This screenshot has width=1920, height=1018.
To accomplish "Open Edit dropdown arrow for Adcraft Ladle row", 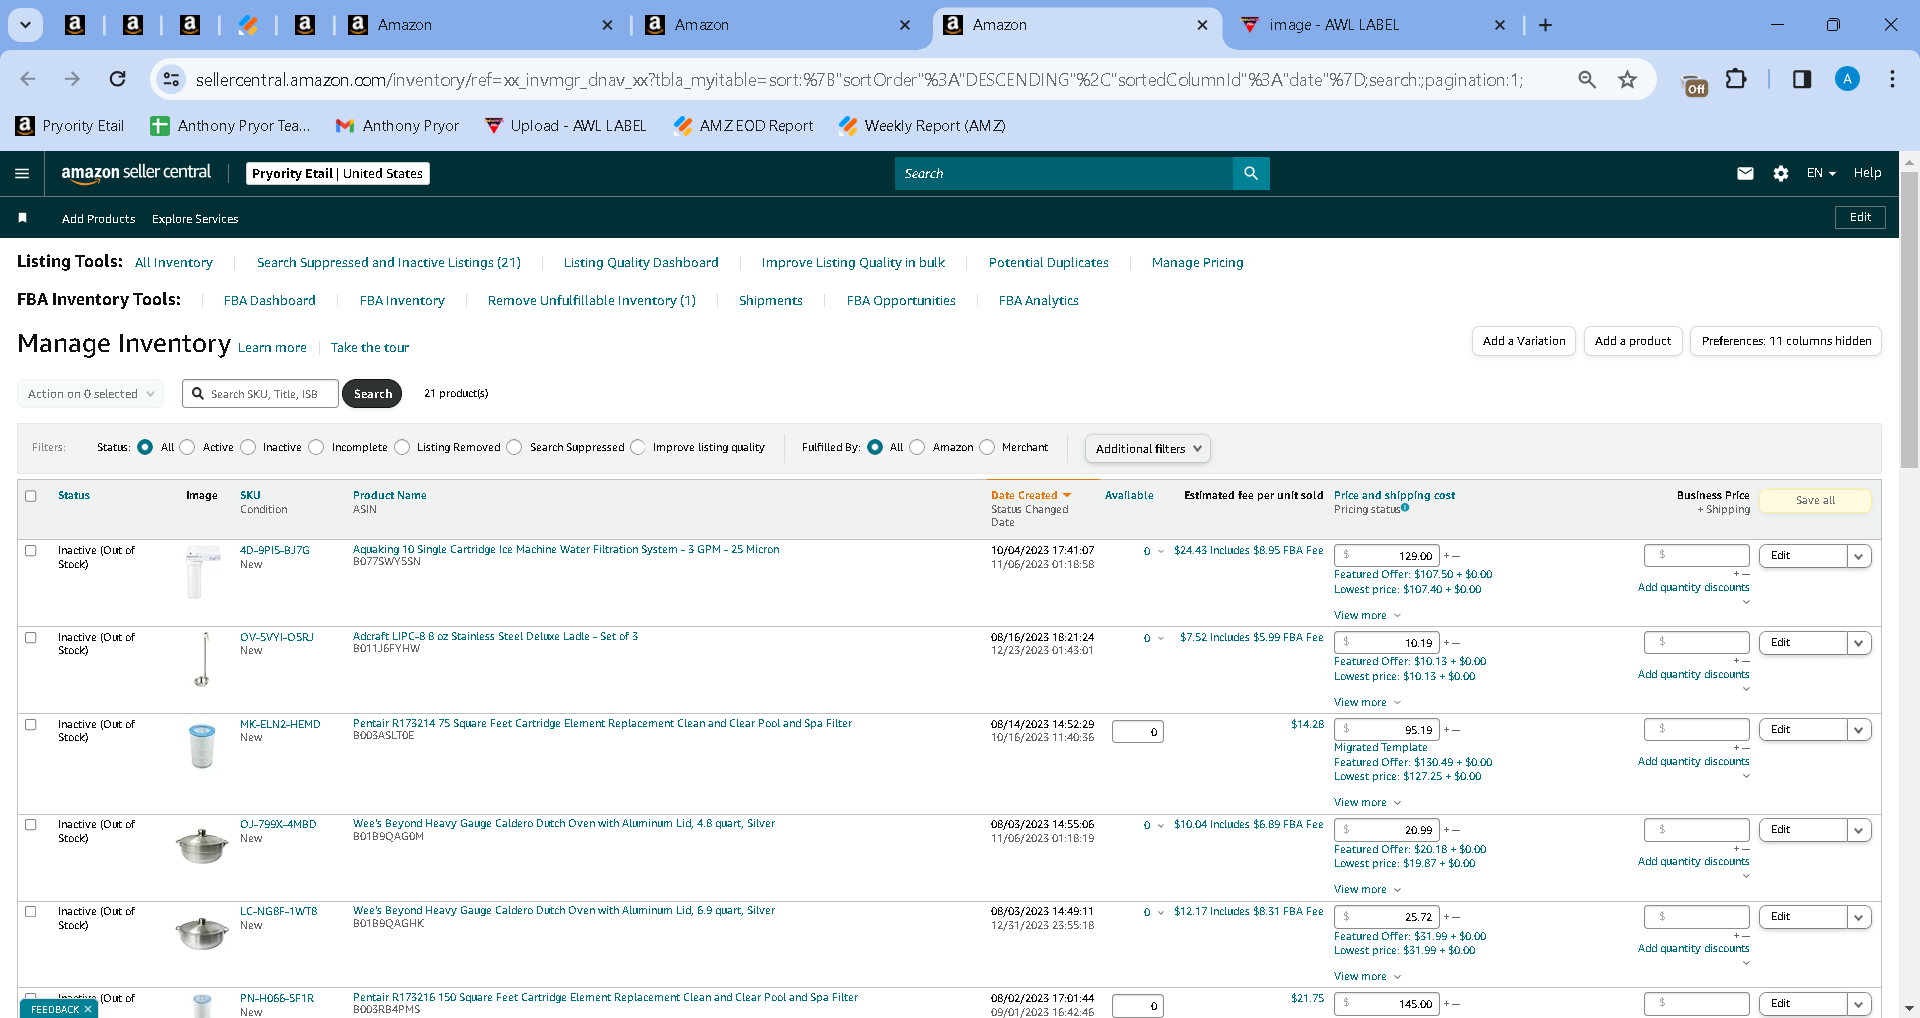I will (x=1858, y=643).
